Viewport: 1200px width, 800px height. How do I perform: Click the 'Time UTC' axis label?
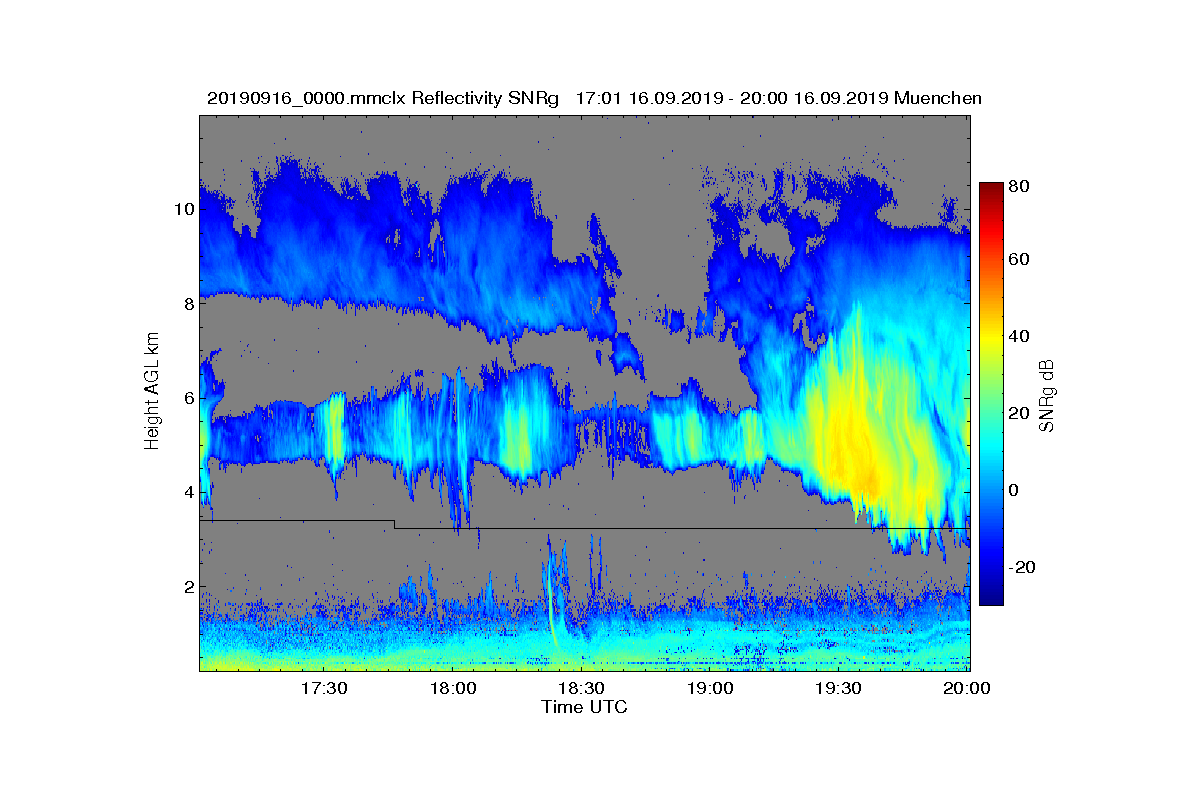[x=585, y=707]
